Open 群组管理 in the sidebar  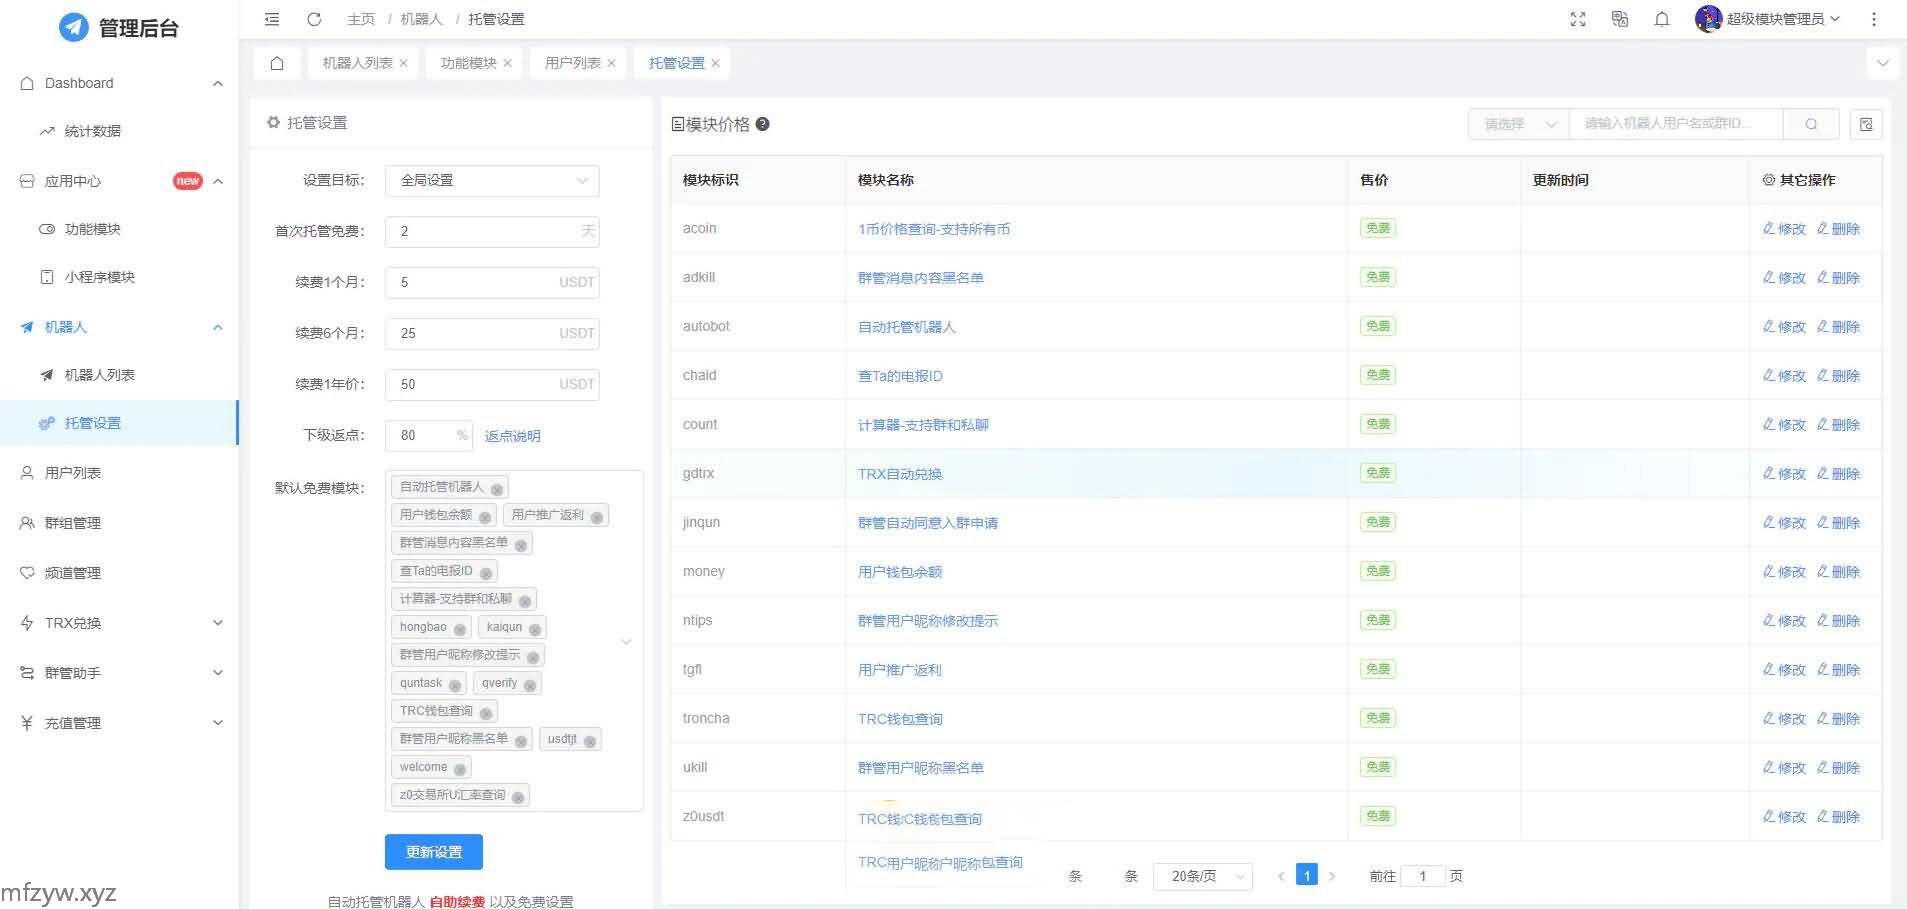click(73, 523)
